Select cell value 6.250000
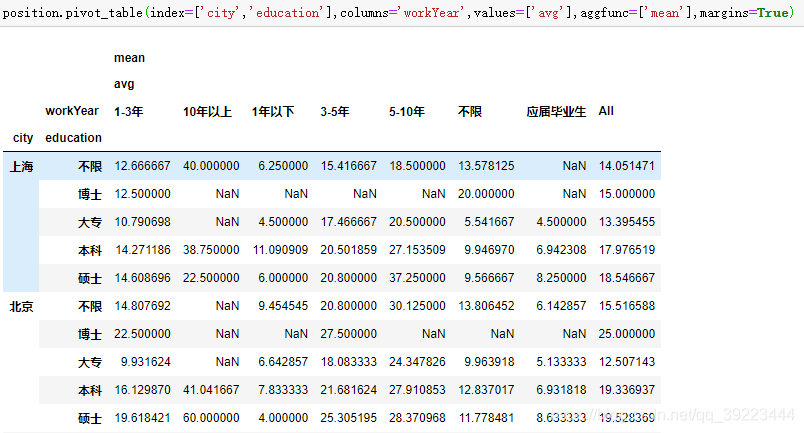The width and height of the screenshot is (804, 433). click(283, 166)
